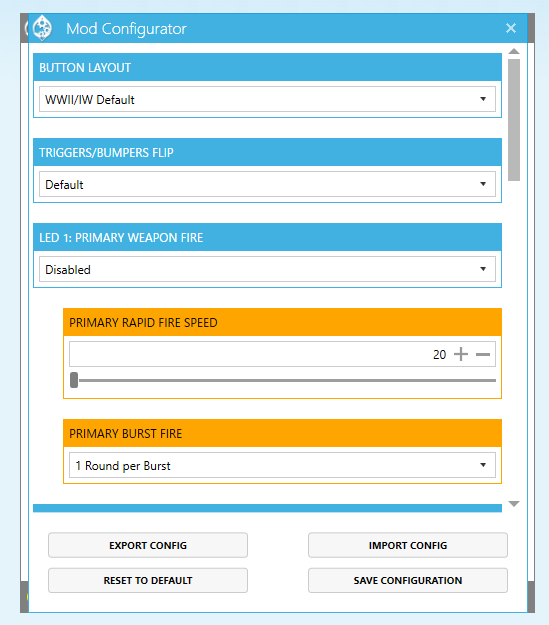This screenshot has width=549, height=625.
Task: Click the scrollbar up arrow
Action: click(514, 51)
